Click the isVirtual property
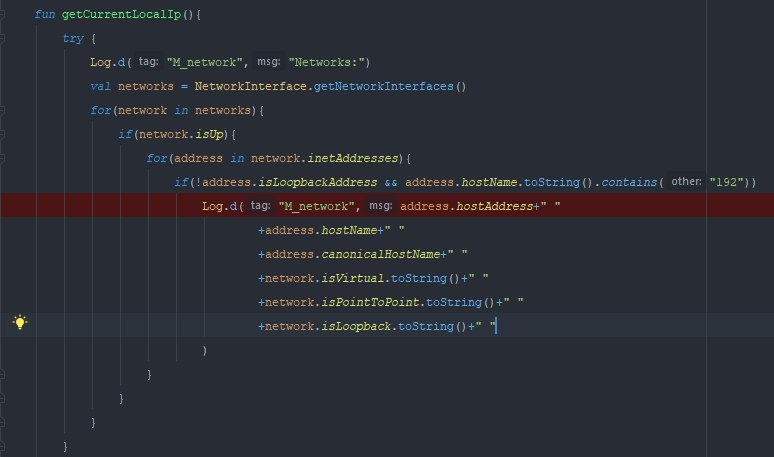774x457 pixels. (352, 278)
